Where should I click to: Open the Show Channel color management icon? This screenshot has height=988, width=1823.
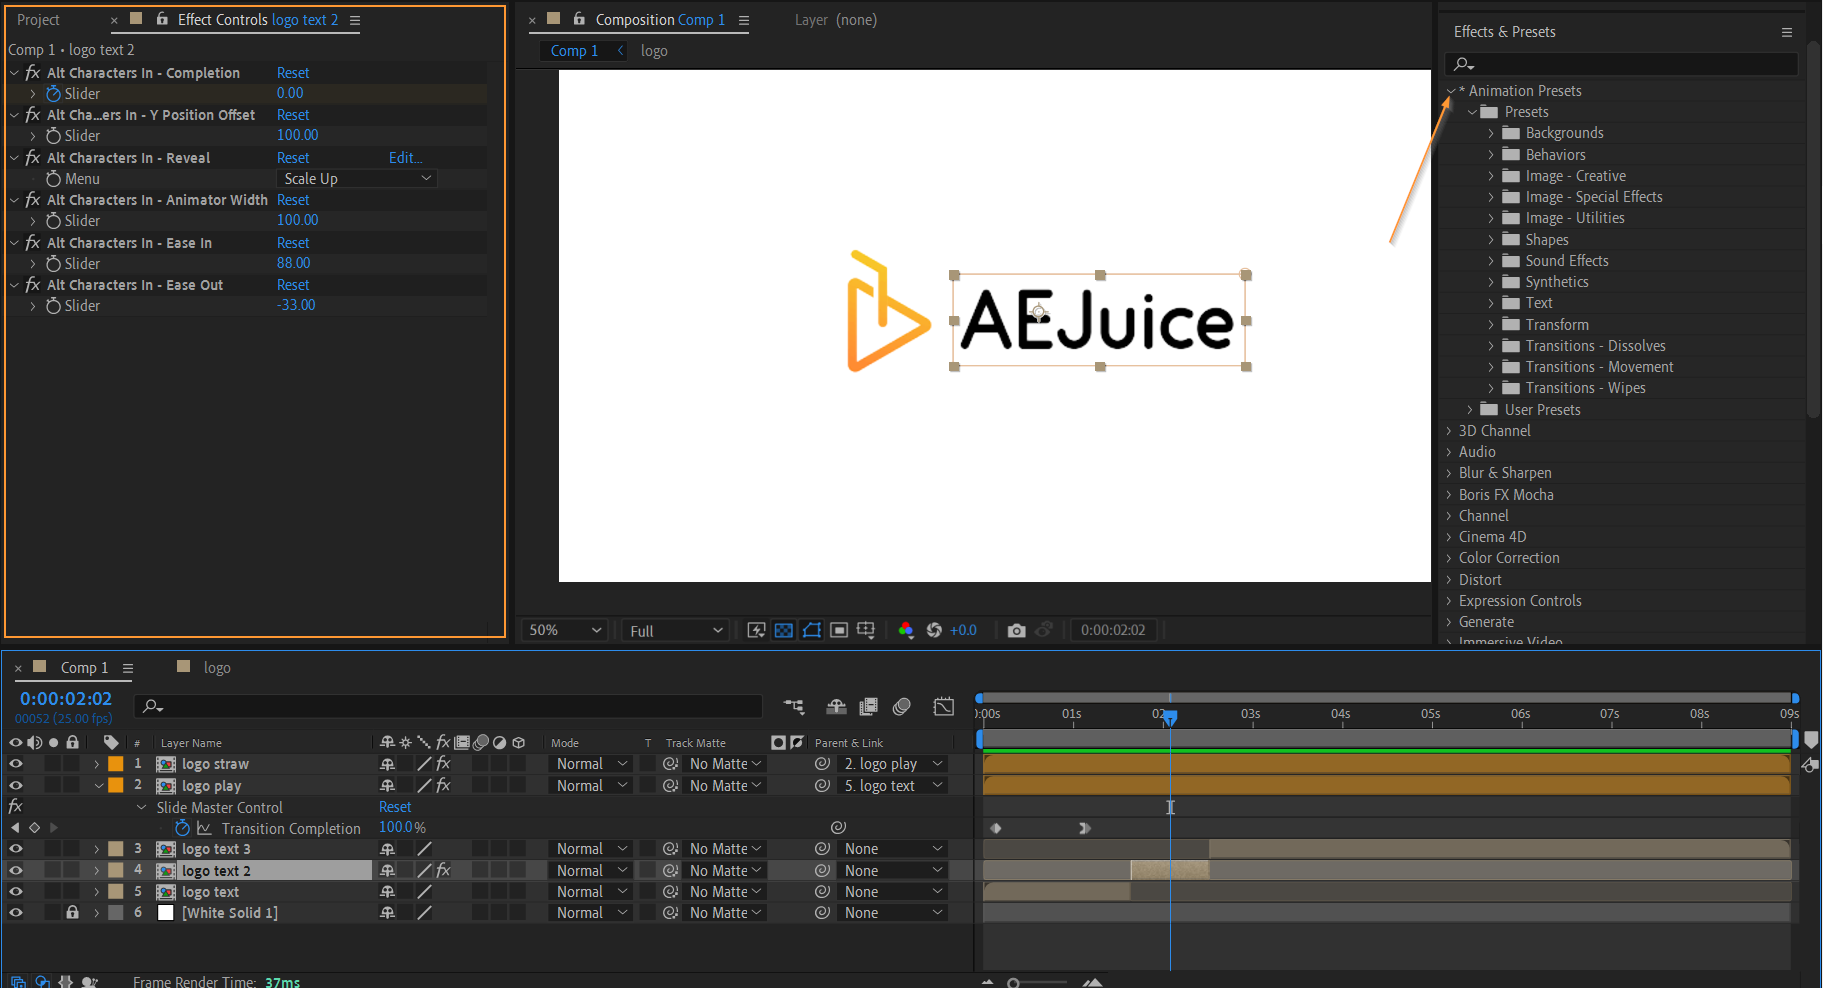906,630
